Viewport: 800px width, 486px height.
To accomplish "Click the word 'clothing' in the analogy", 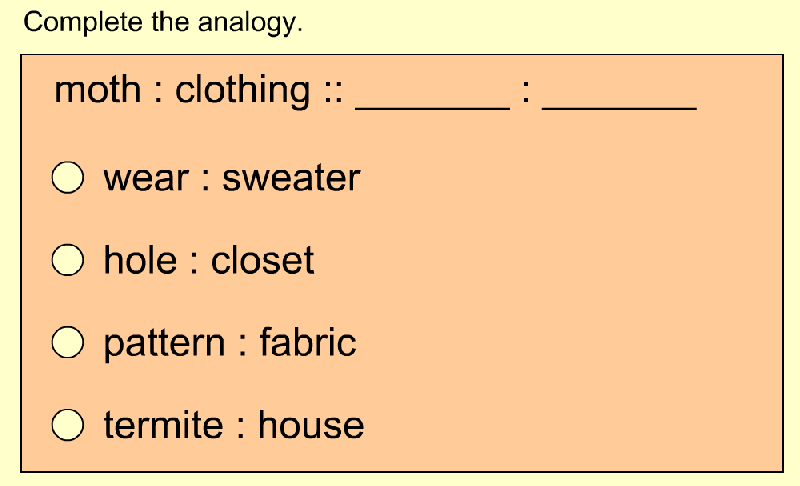I will click(242, 91).
